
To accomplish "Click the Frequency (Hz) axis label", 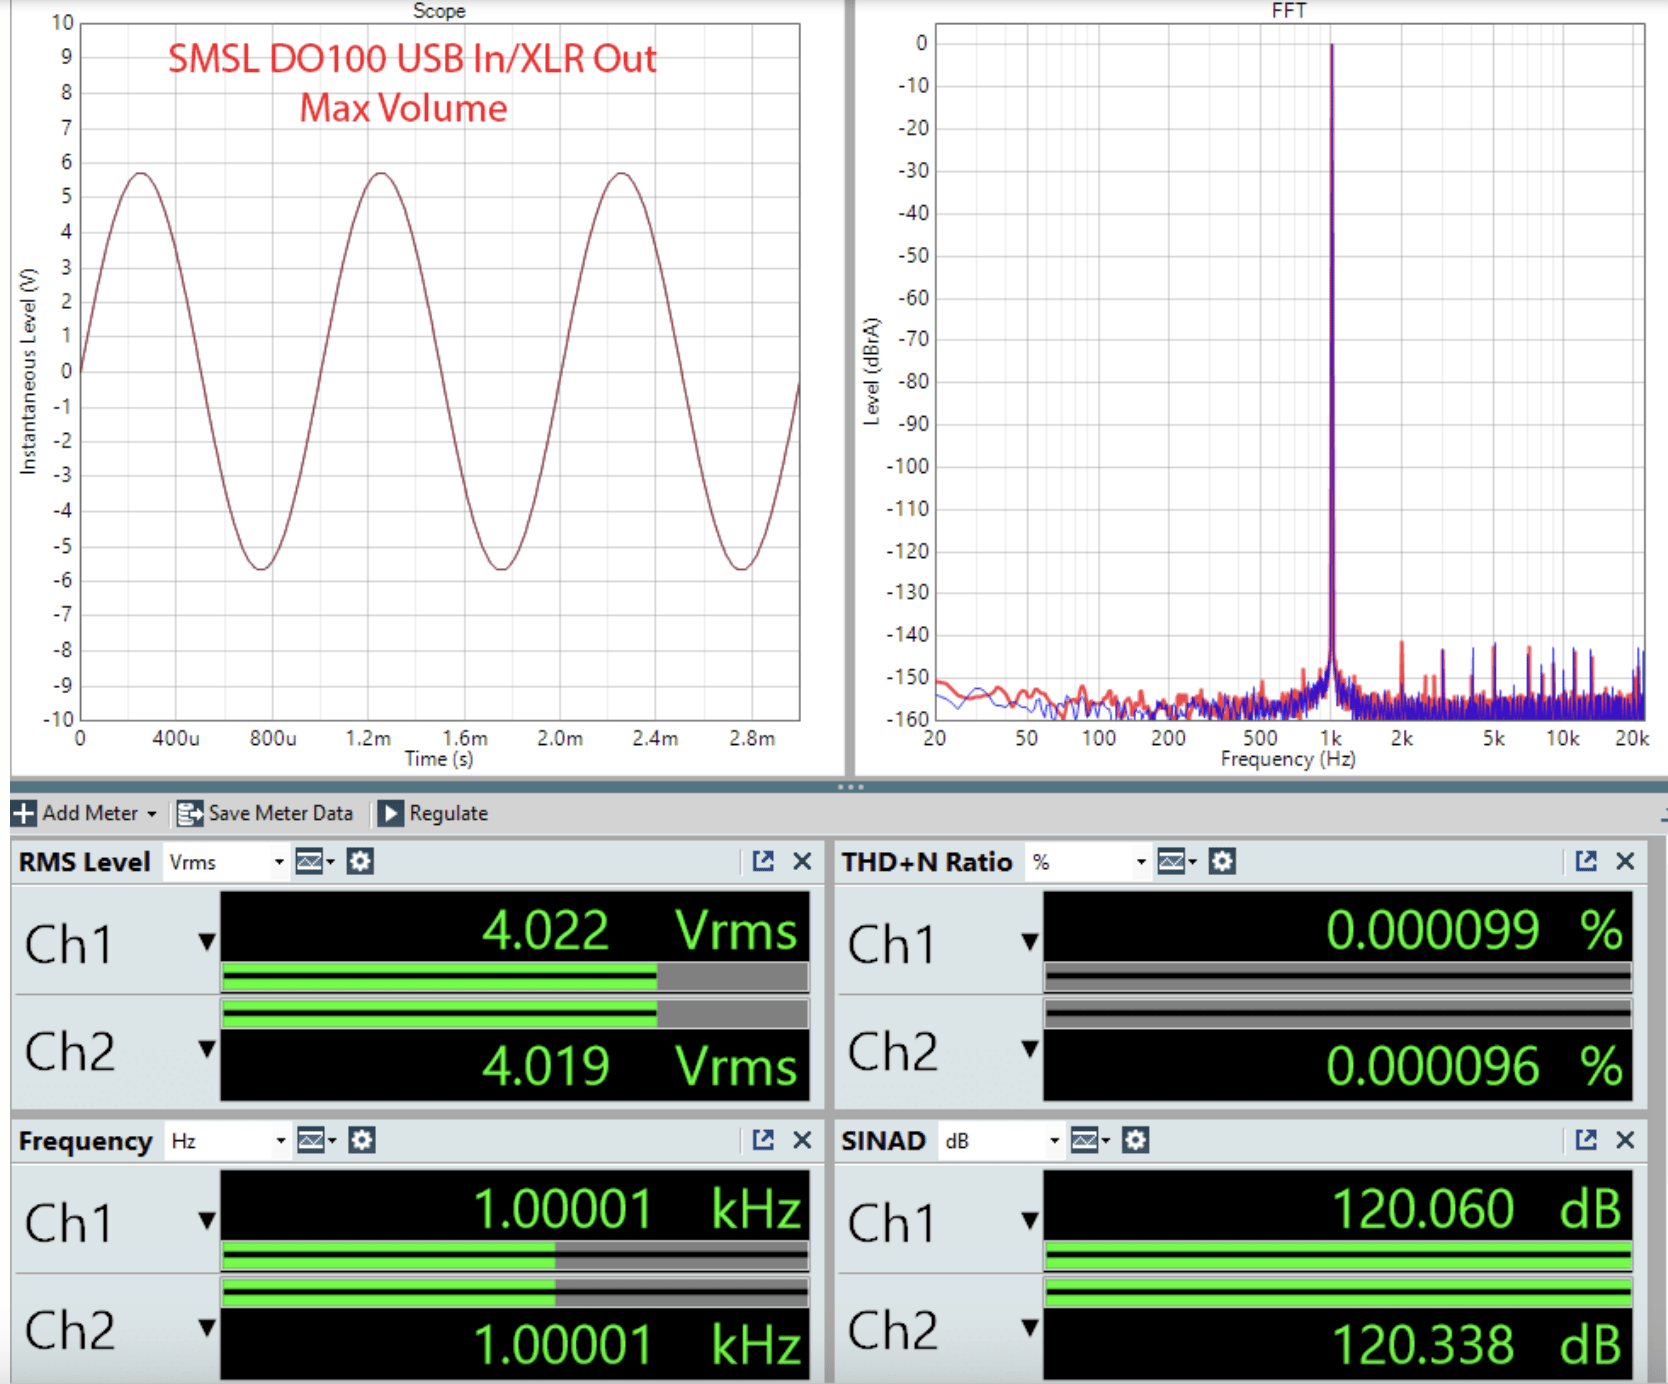I will [x=1288, y=759].
